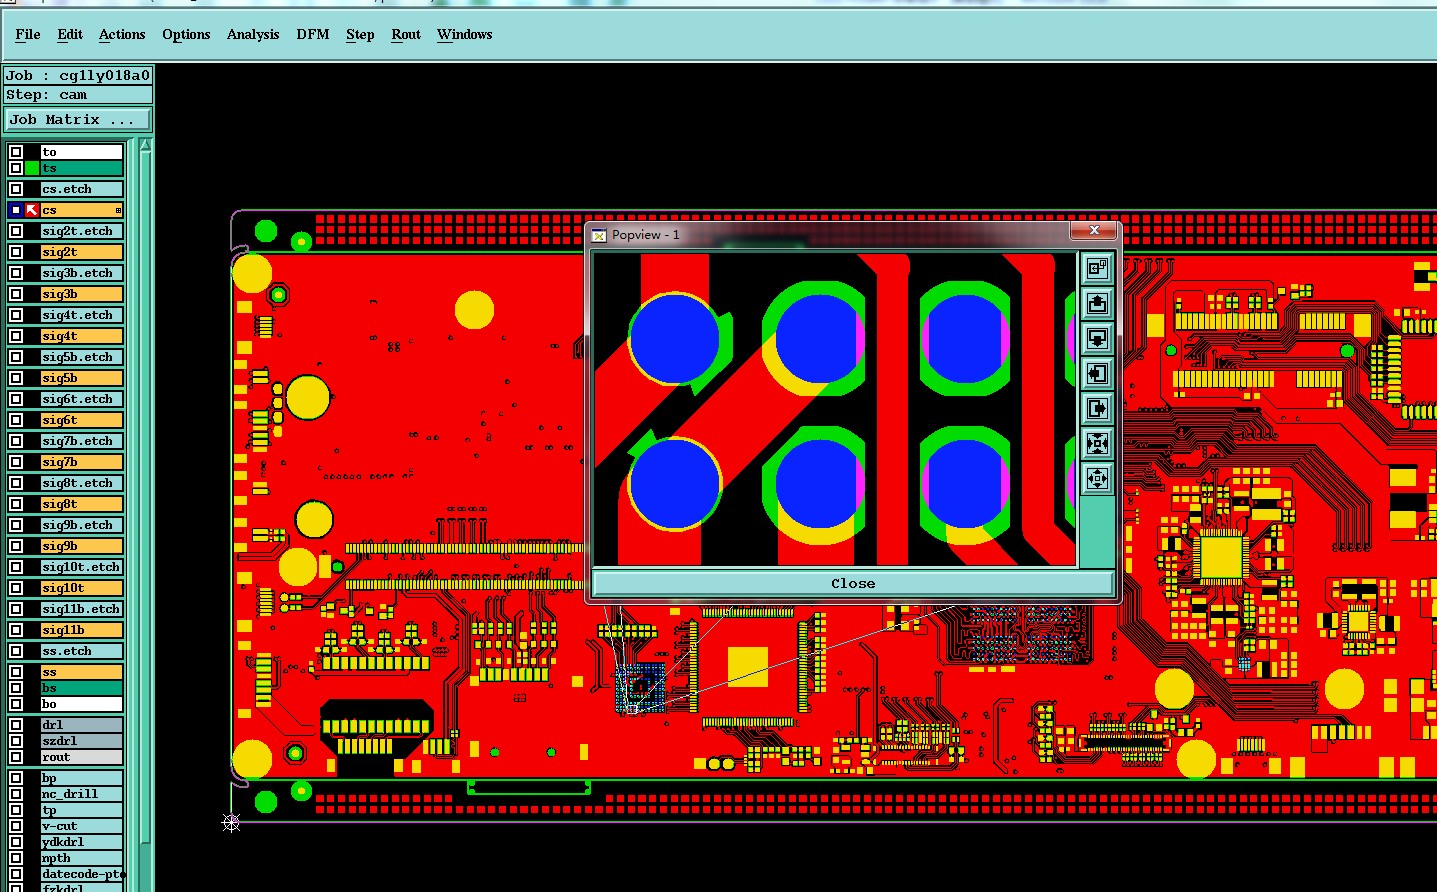Select layer name sig10t.etch
This screenshot has width=1437, height=892.
pos(82,567)
